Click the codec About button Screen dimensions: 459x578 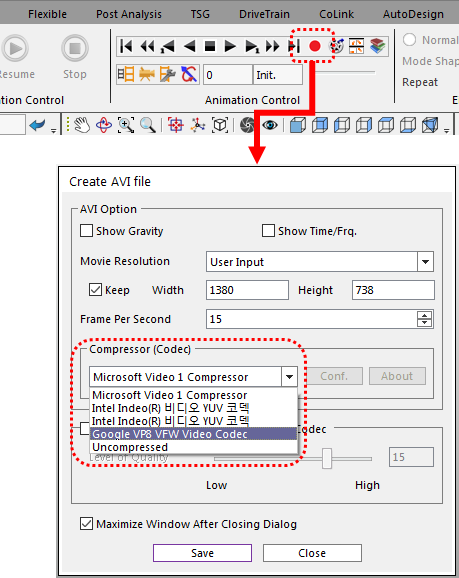(x=397, y=376)
